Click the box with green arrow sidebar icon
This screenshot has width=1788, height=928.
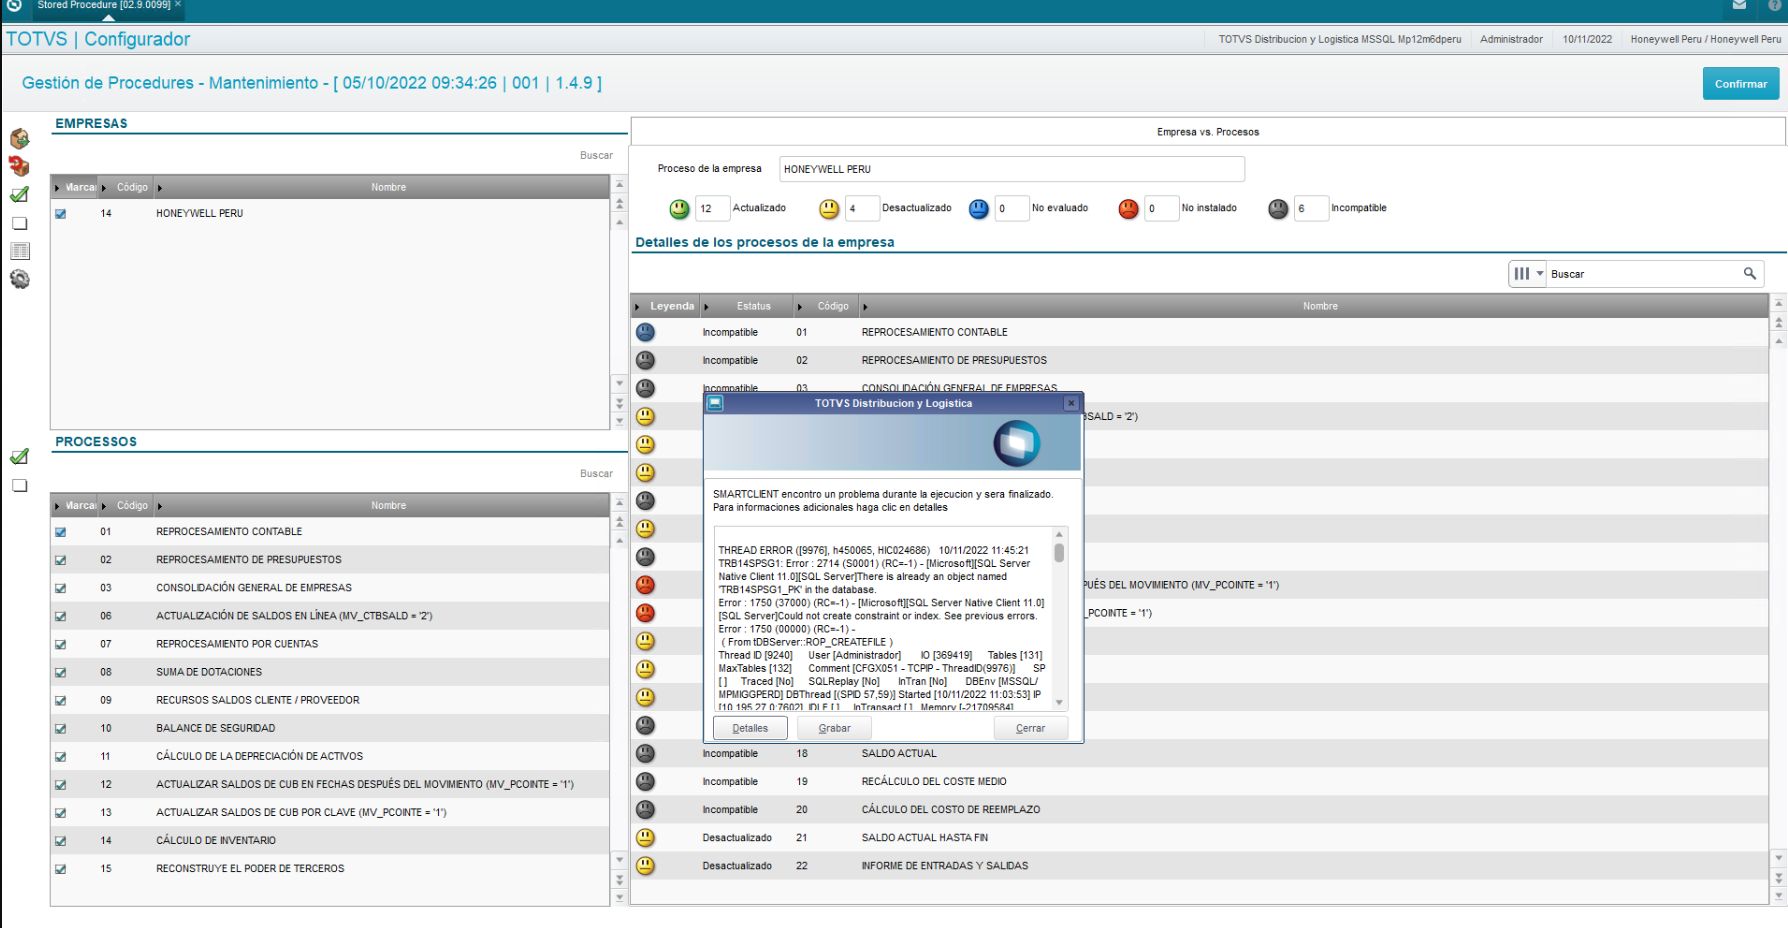(19, 139)
